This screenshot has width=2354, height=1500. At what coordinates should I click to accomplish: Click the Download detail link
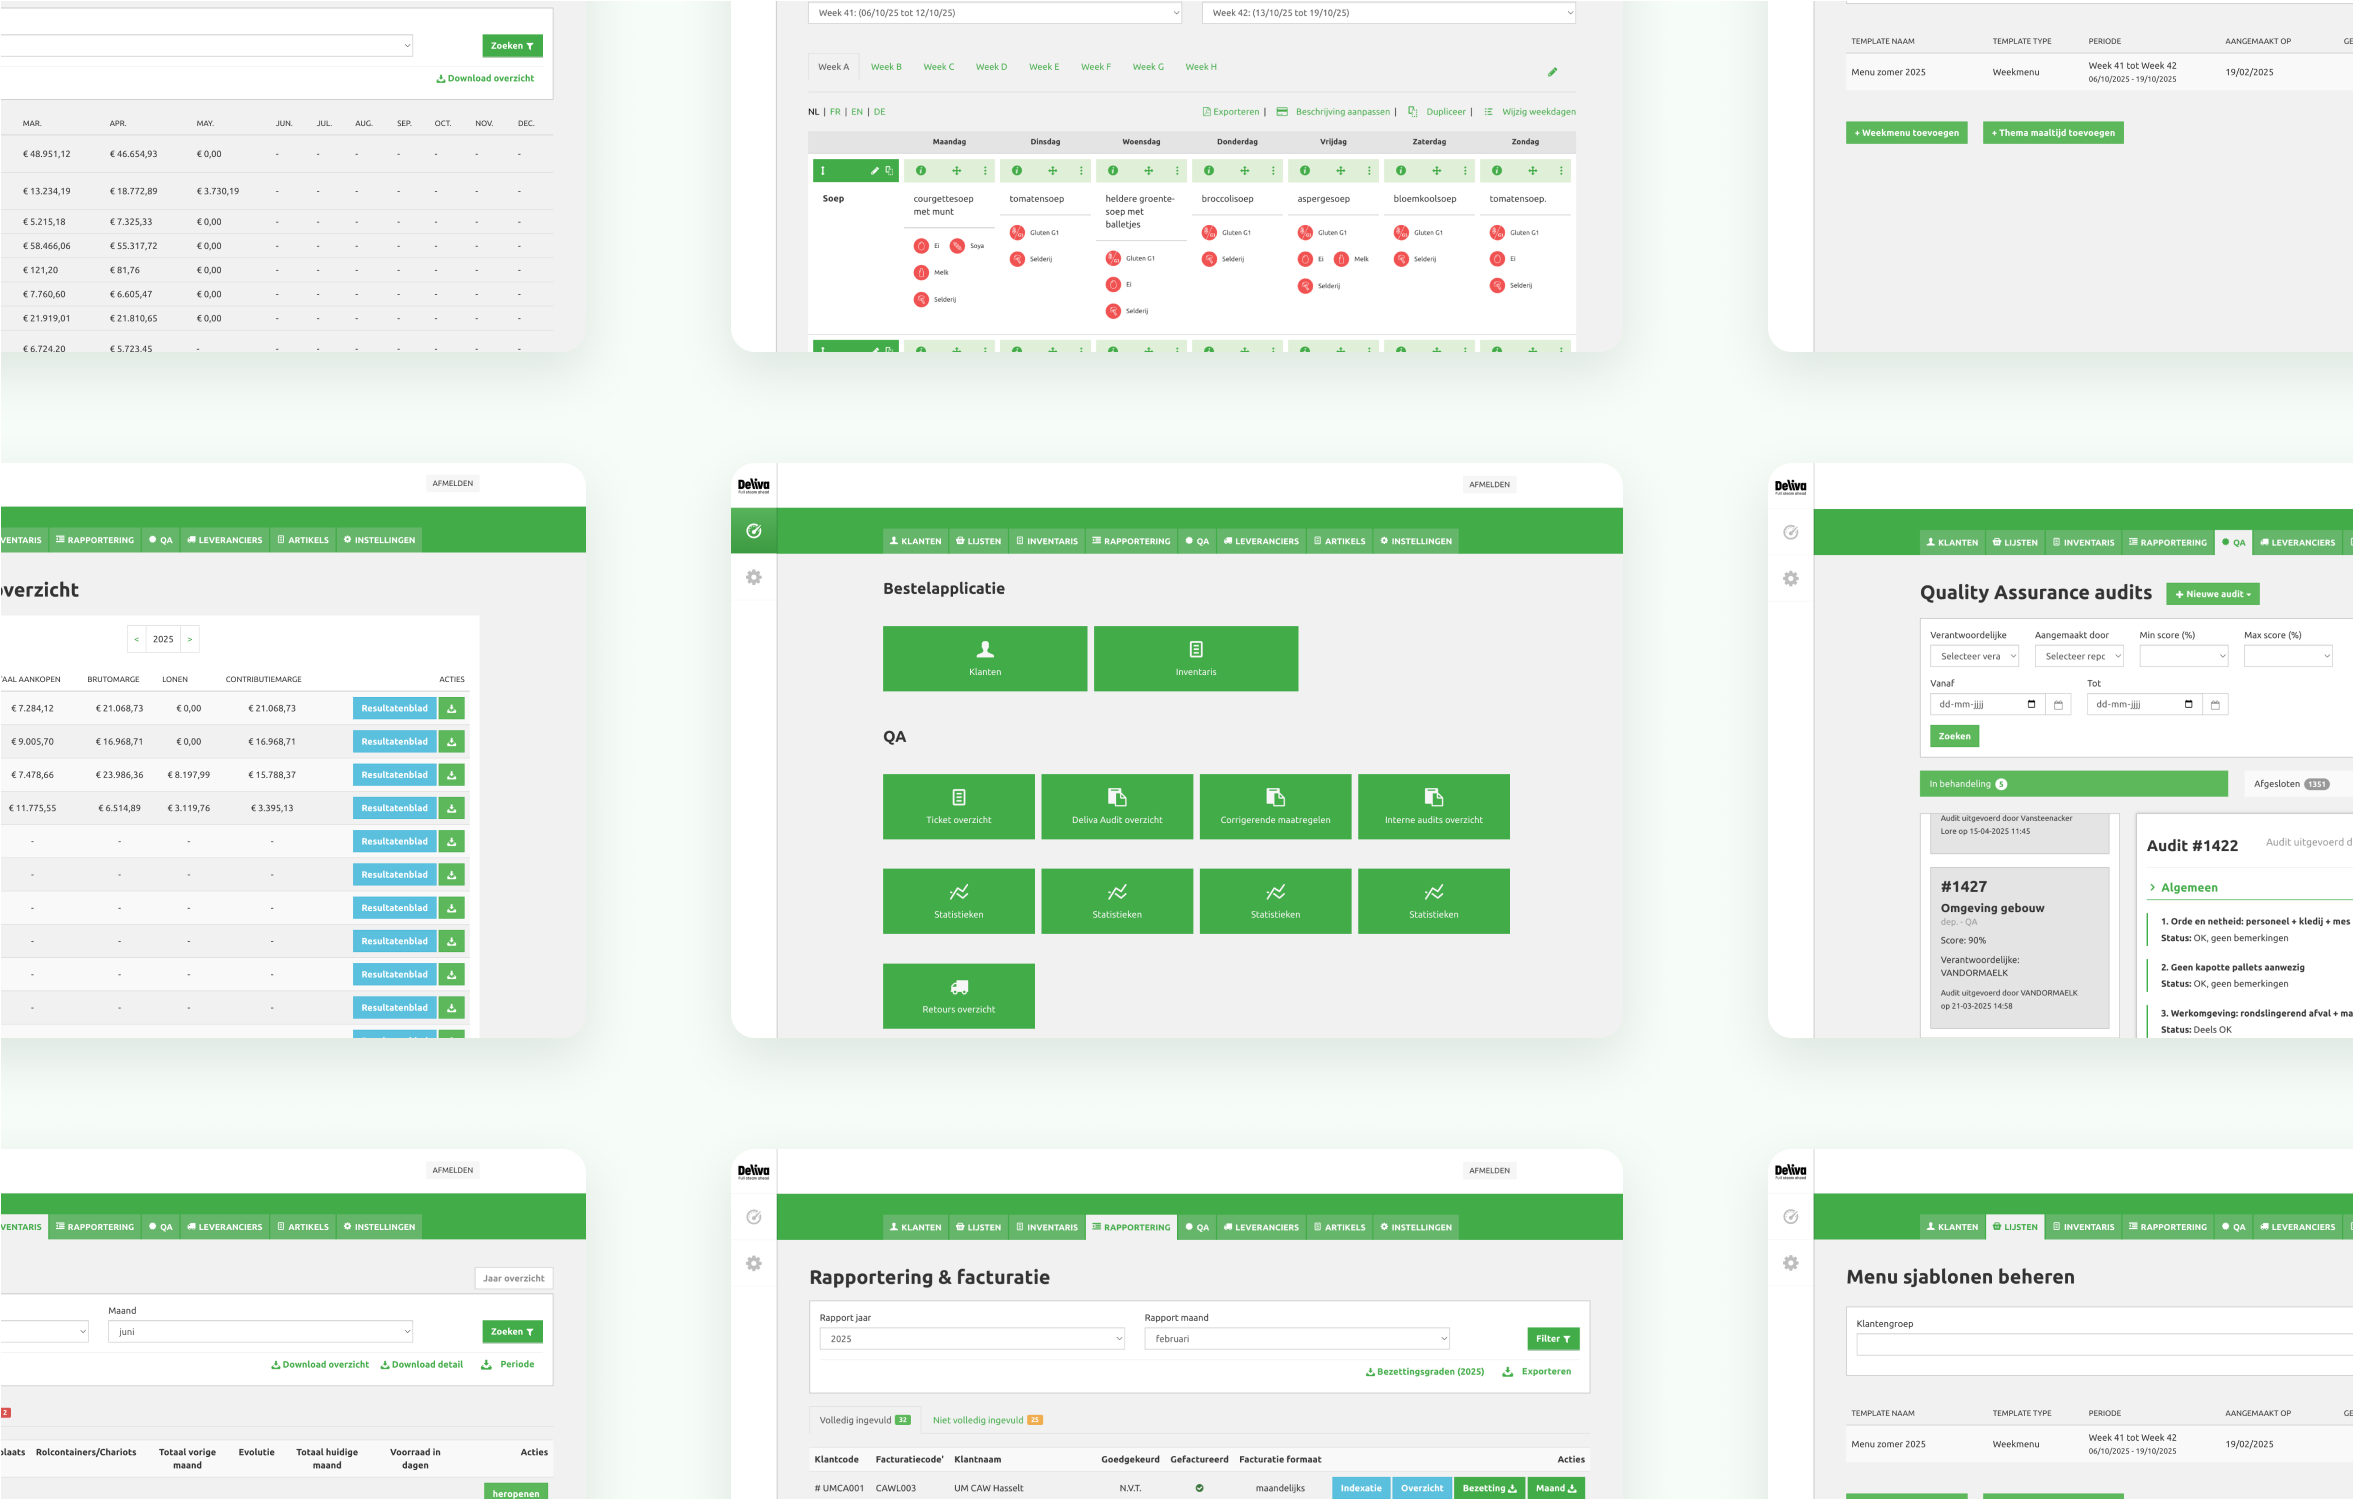coord(421,1365)
